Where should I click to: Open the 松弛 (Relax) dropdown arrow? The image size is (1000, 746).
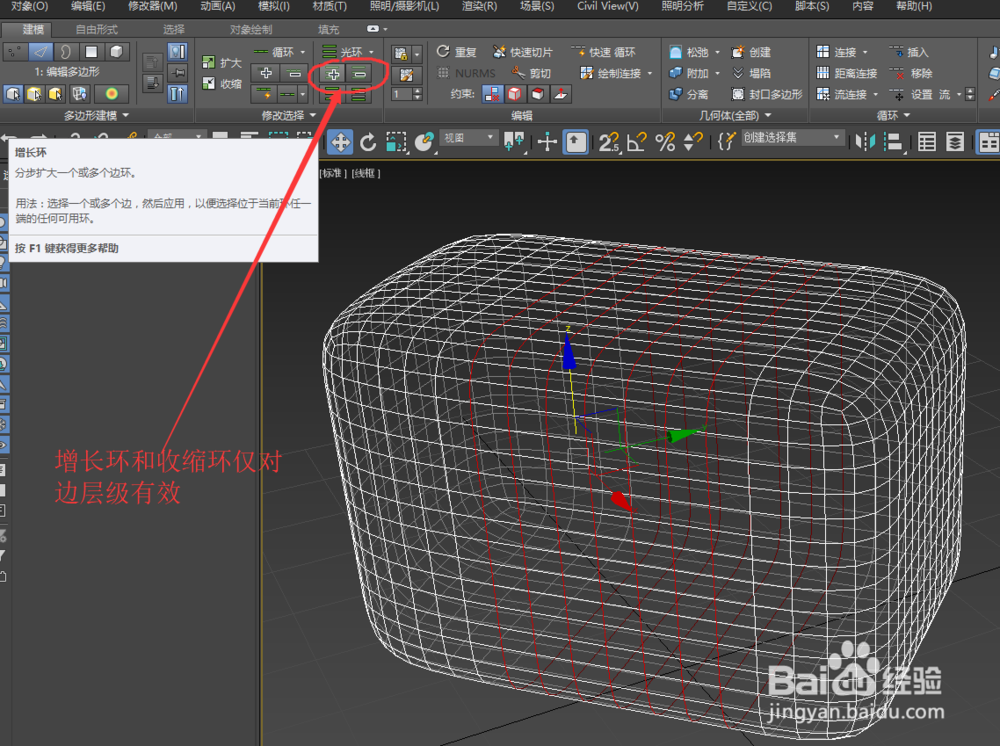[x=717, y=52]
